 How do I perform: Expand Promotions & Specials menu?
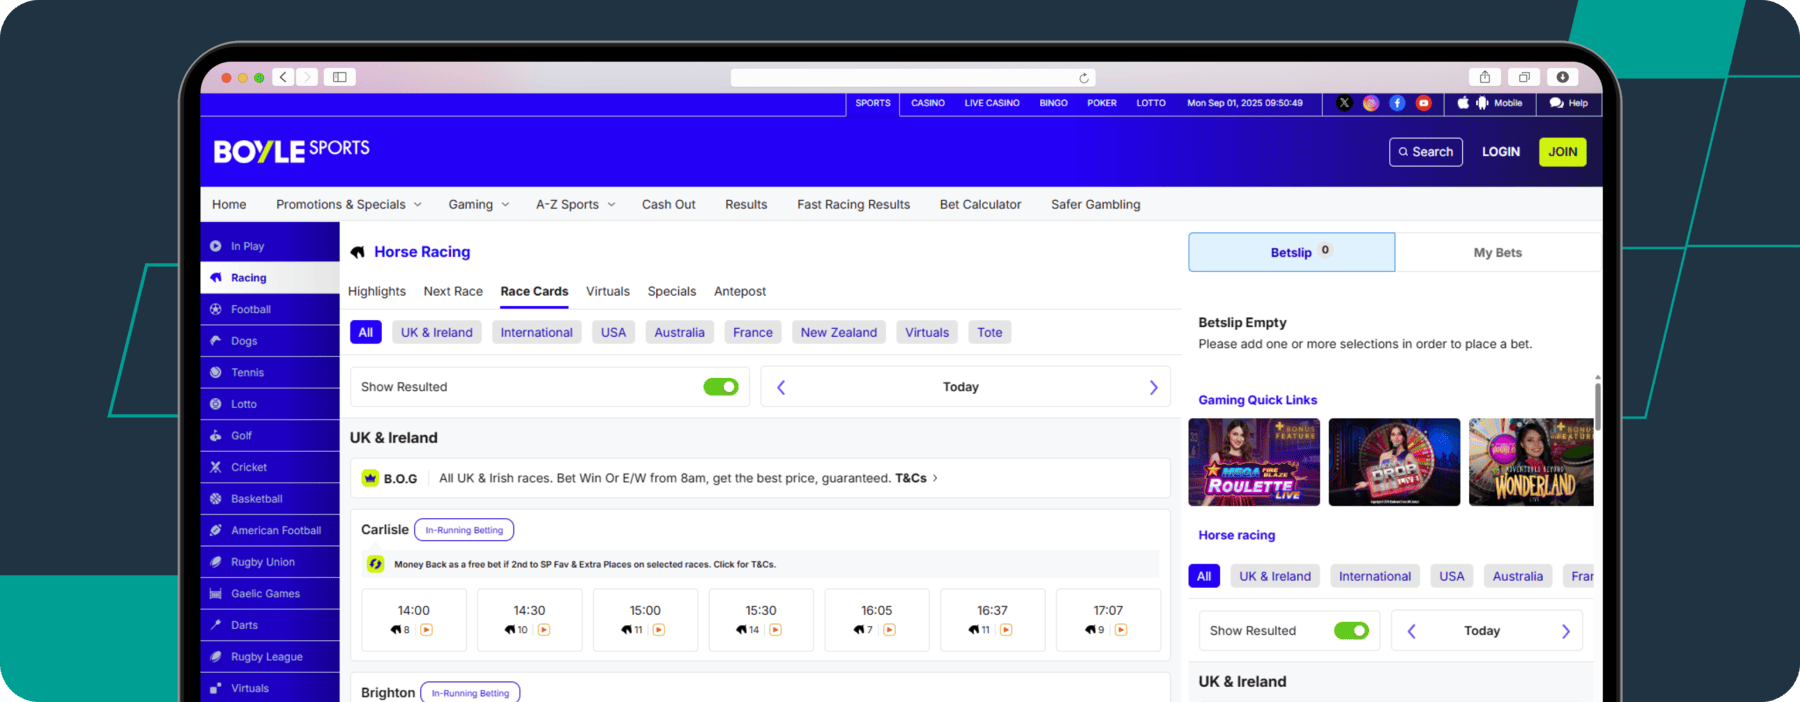[x=349, y=204]
